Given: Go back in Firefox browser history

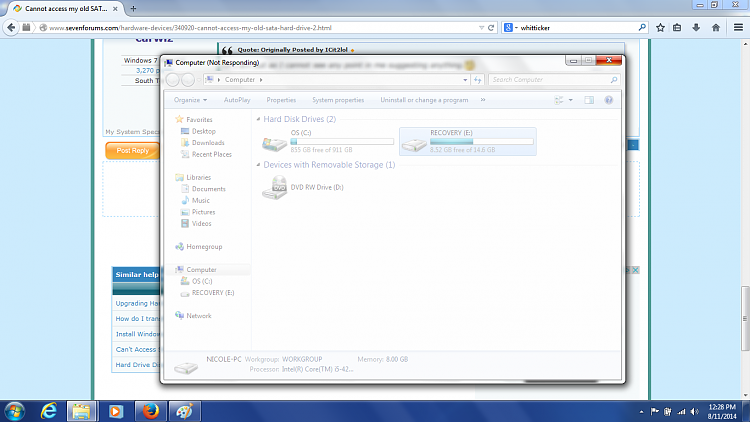Looking at the screenshot, I should pyautogui.click(x=11, y=28).
